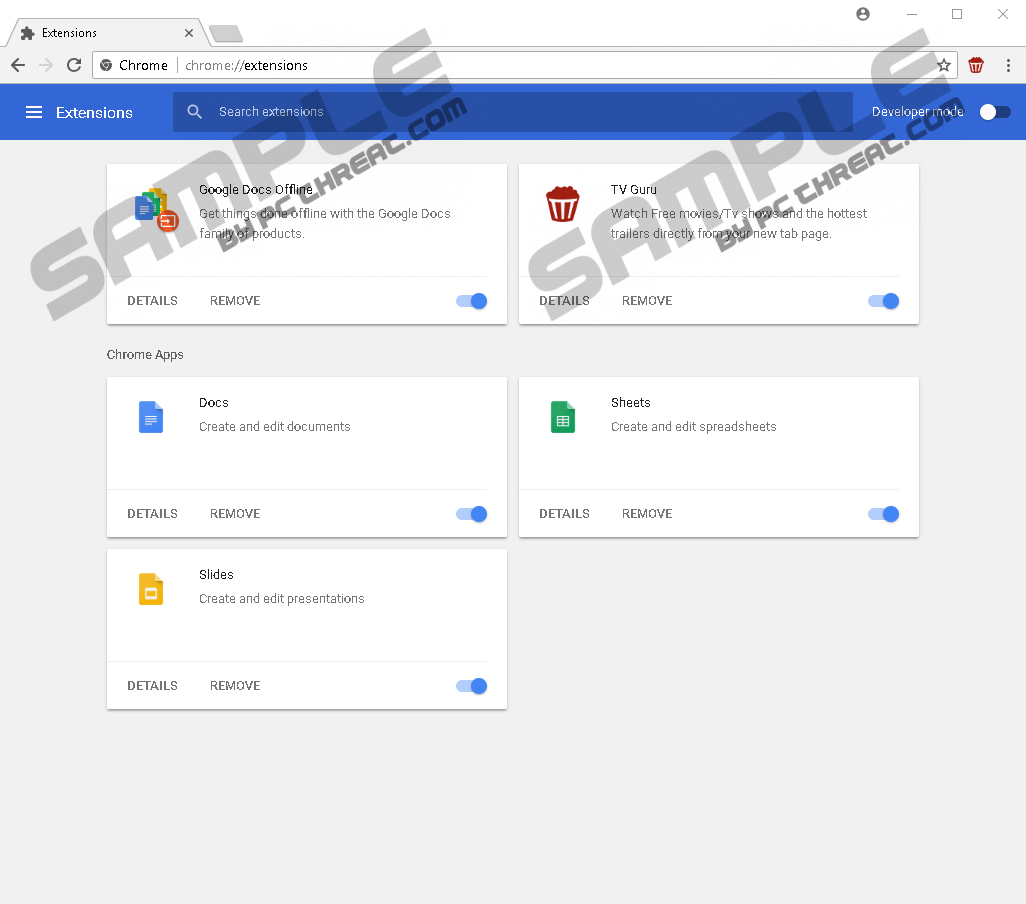The height and width of the screenshot is (904, 1026).
Task: Open the user profile account icon
Action: point(863,14)
